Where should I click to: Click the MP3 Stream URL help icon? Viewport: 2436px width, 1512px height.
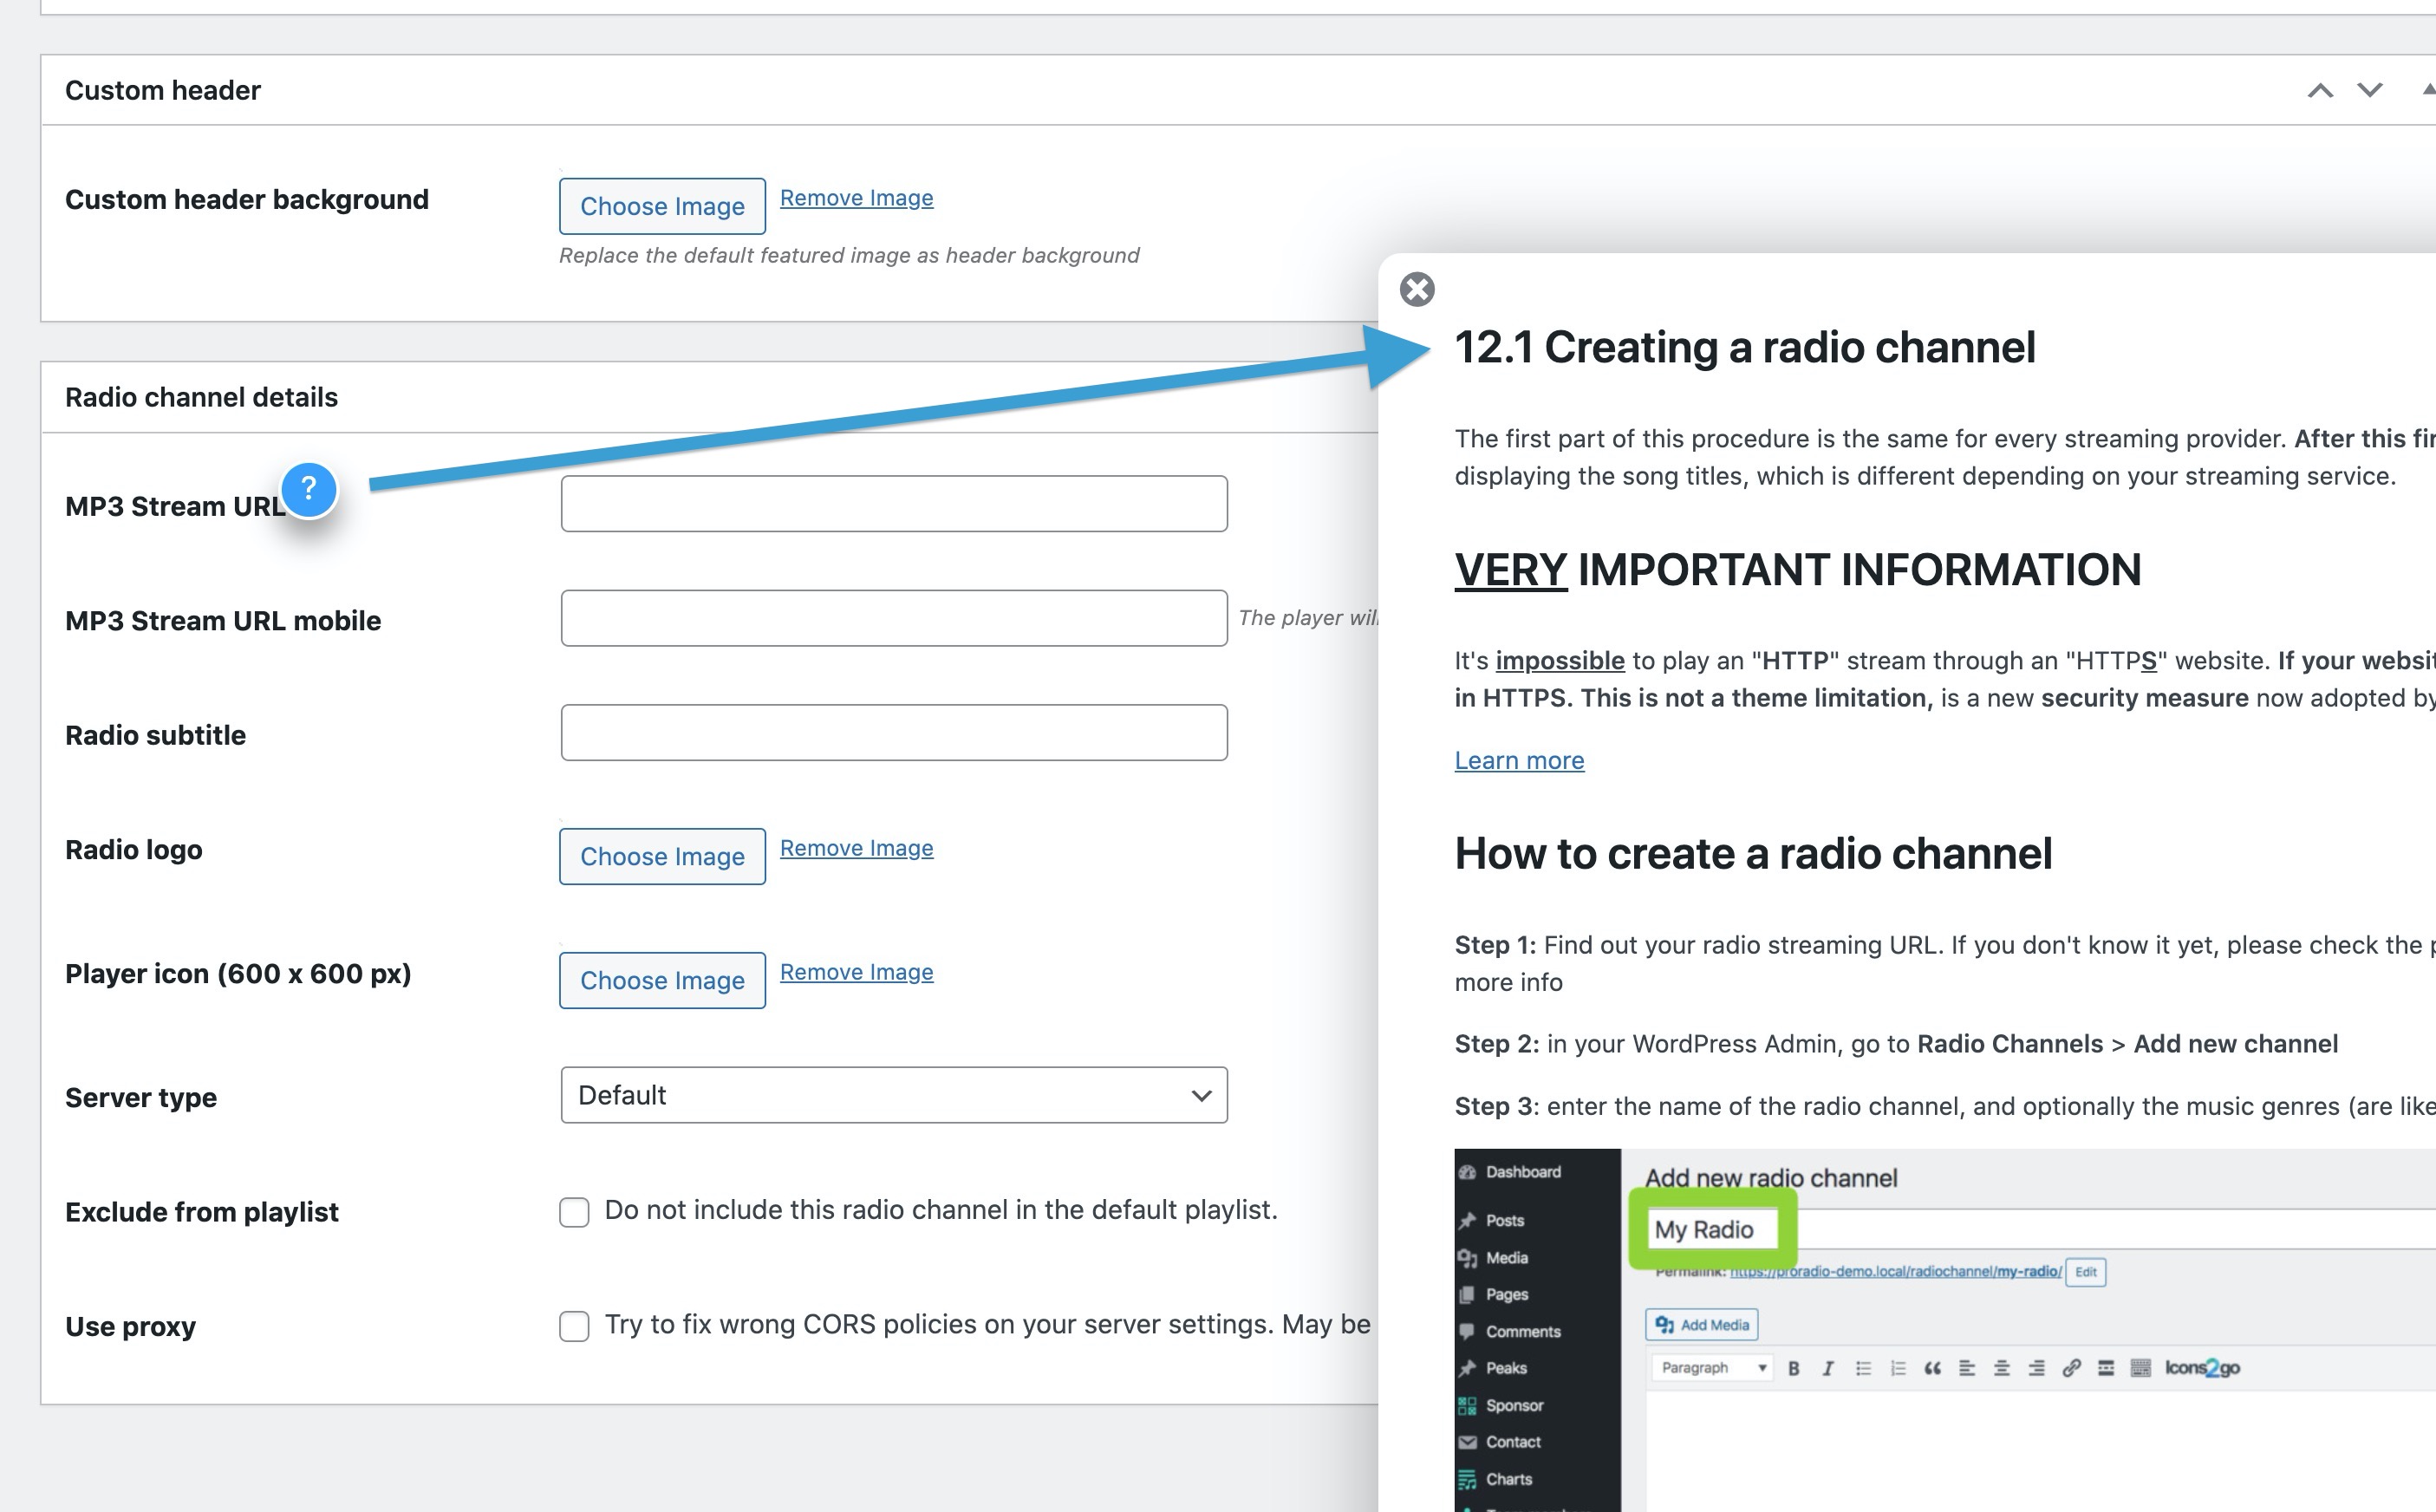pyautogui.click(x=309, y=491)
